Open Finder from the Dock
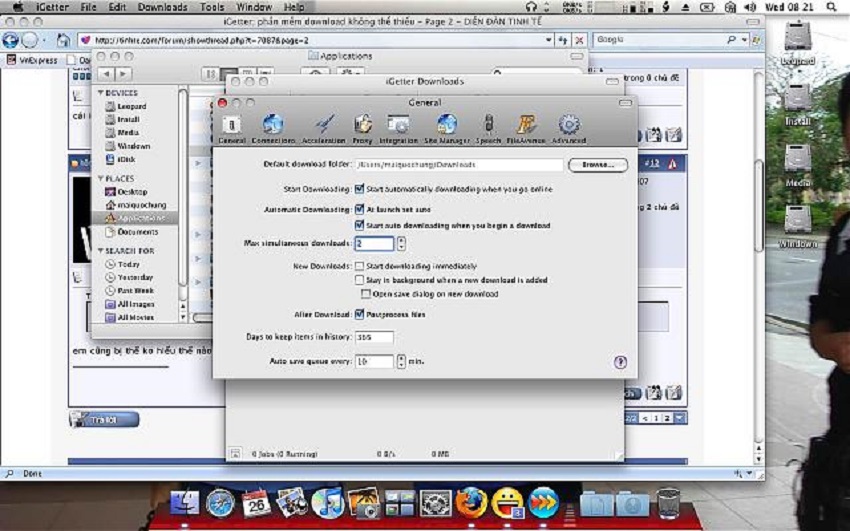This screenshot has width=850, height=531. [185, 502]
